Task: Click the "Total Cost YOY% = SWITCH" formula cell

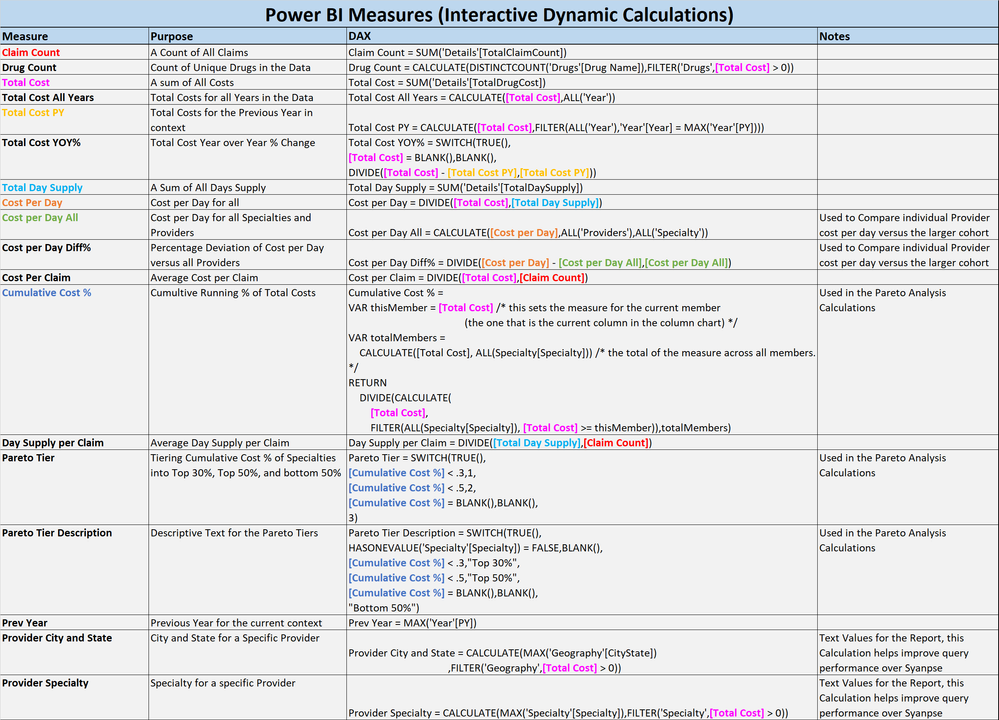Action: pyautogui.click(x=582, y=157)
